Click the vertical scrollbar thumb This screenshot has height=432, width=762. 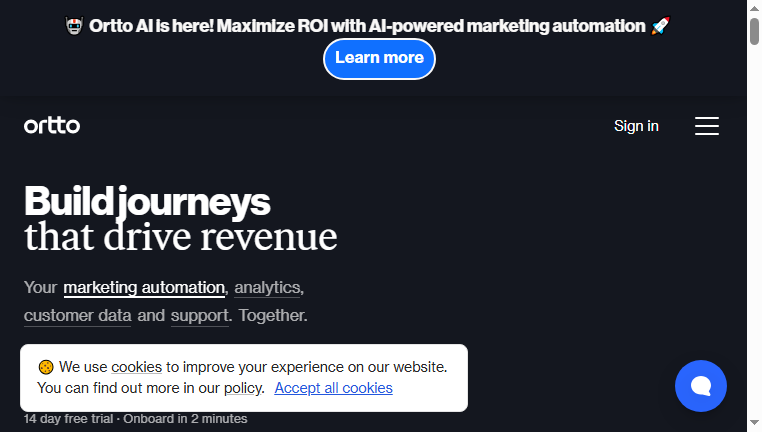click(x=754, y=31)
